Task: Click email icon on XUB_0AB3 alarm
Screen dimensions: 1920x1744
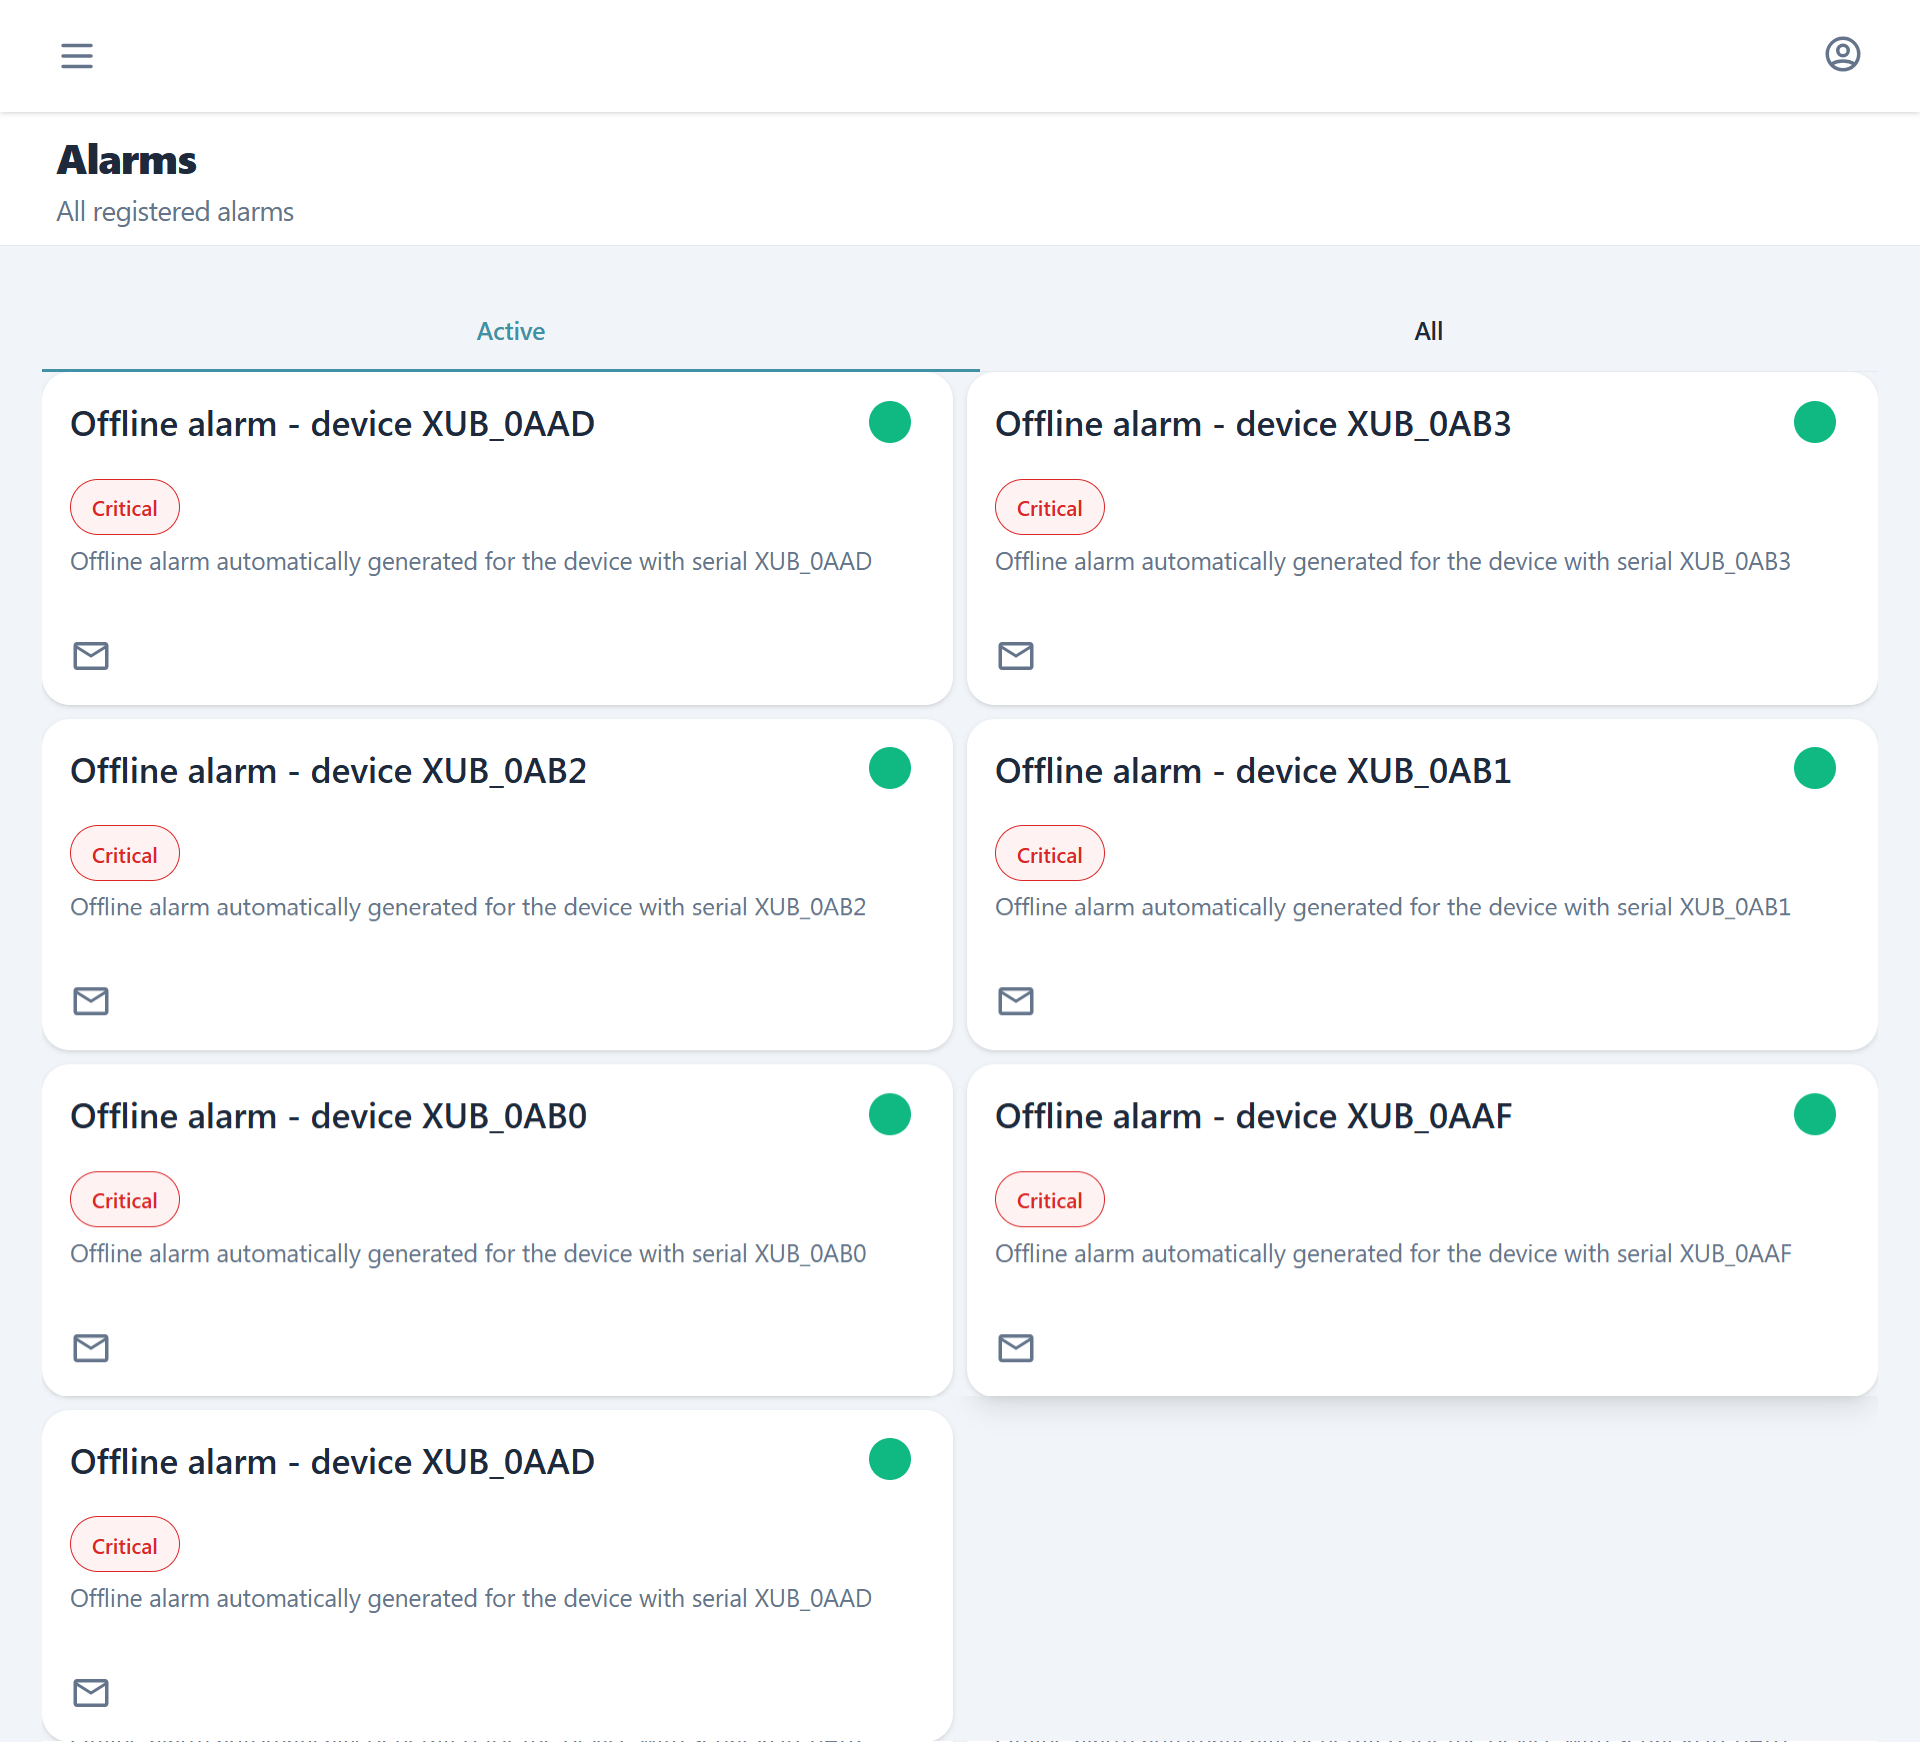Action: 1015,656
